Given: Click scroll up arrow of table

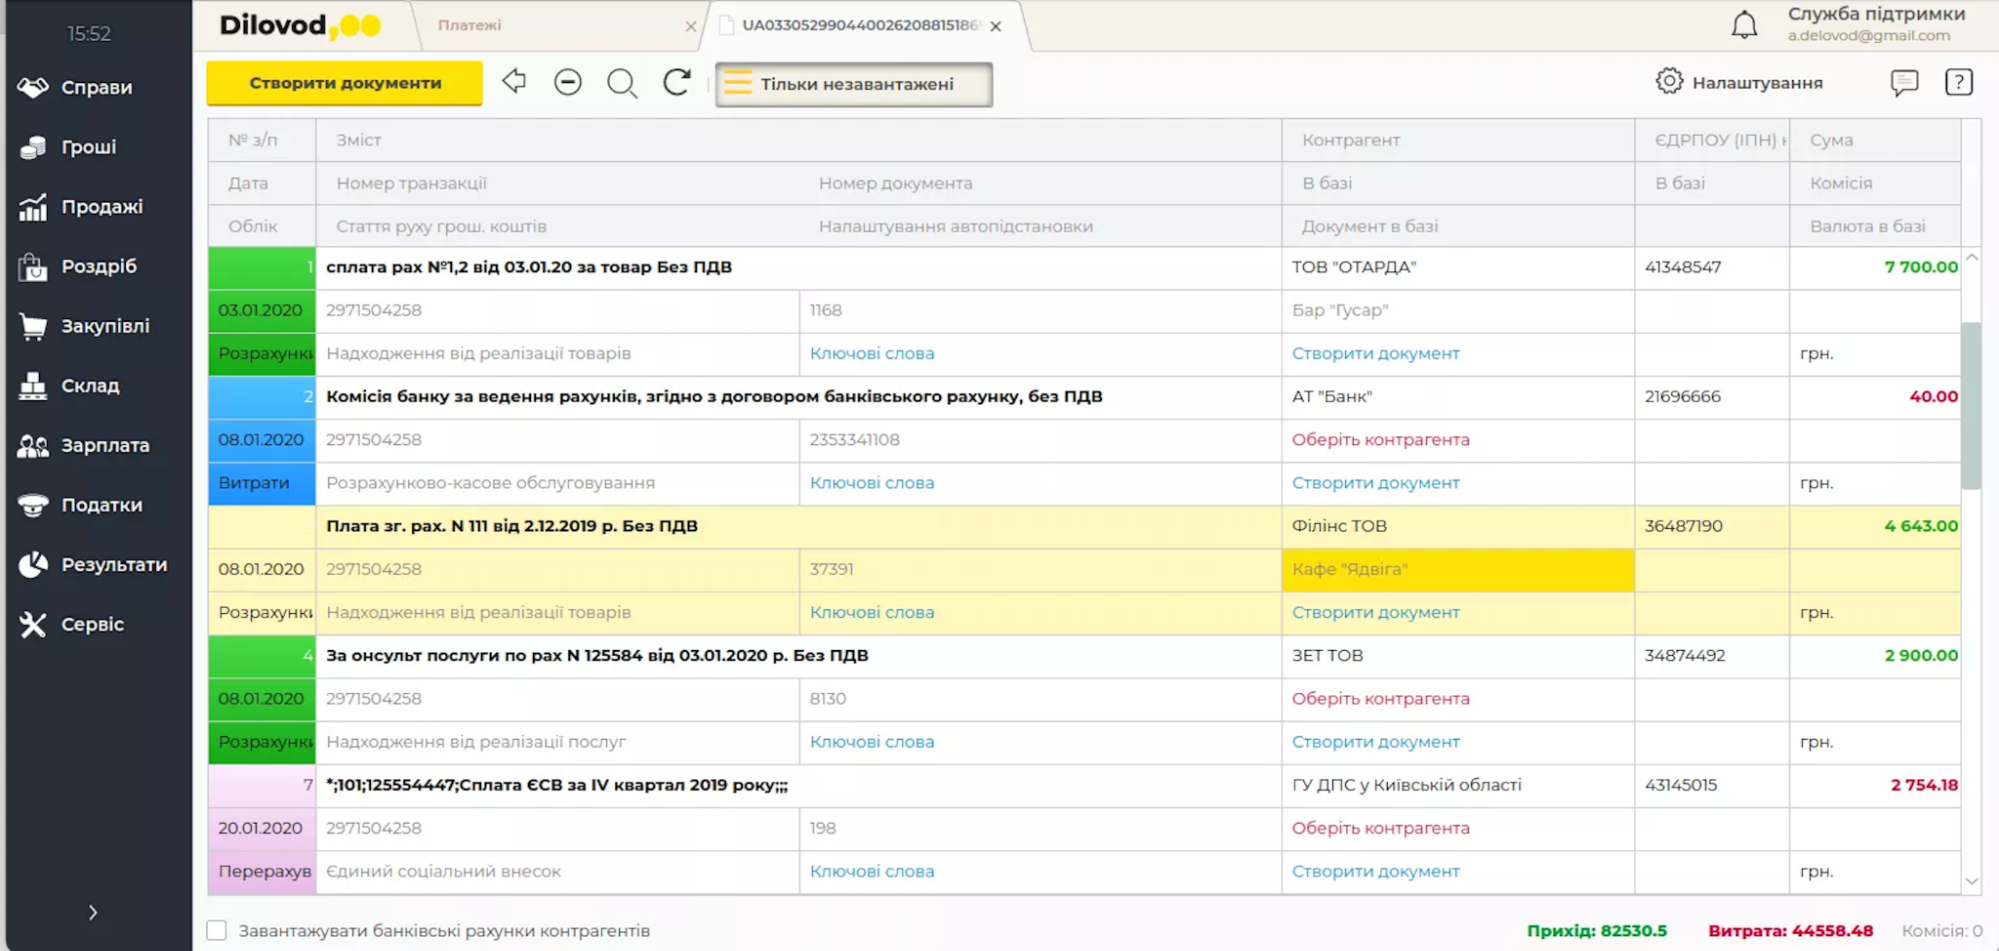Looking at the screenshot, I should click(1971, 258).
